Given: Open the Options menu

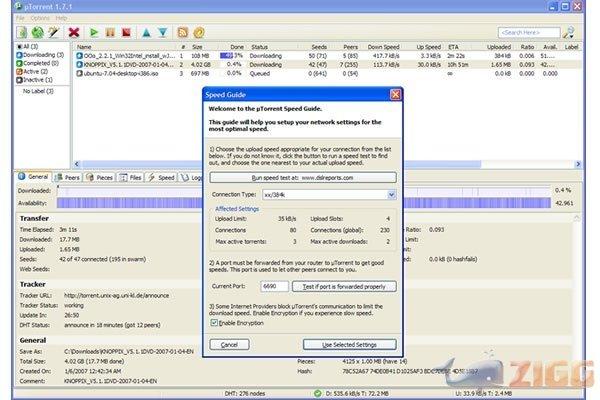Looking at the screenshot, I should point(40,18).
